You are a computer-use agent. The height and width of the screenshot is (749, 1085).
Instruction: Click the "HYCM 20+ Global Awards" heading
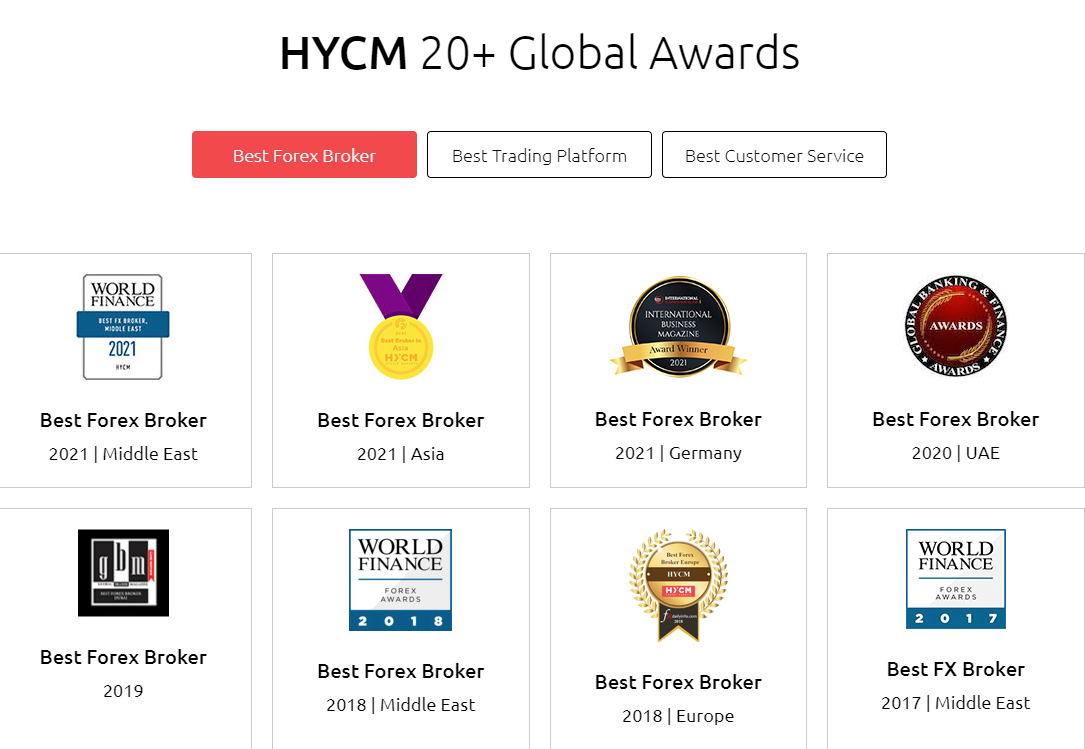pos(540,53)
